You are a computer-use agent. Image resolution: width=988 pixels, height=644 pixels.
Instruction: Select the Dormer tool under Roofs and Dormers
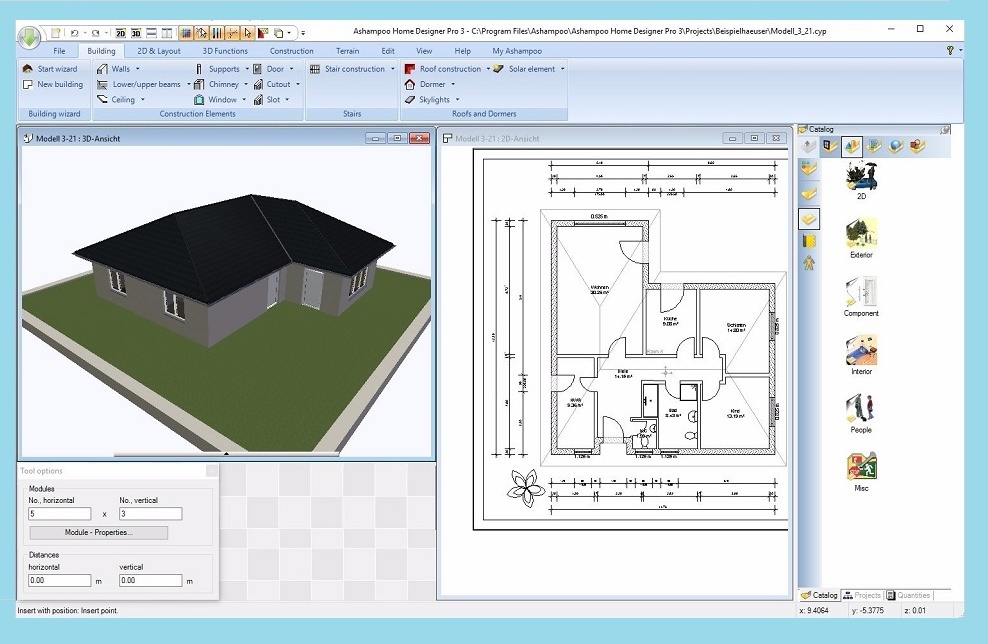pyautogui.click(x=432, y=84)
